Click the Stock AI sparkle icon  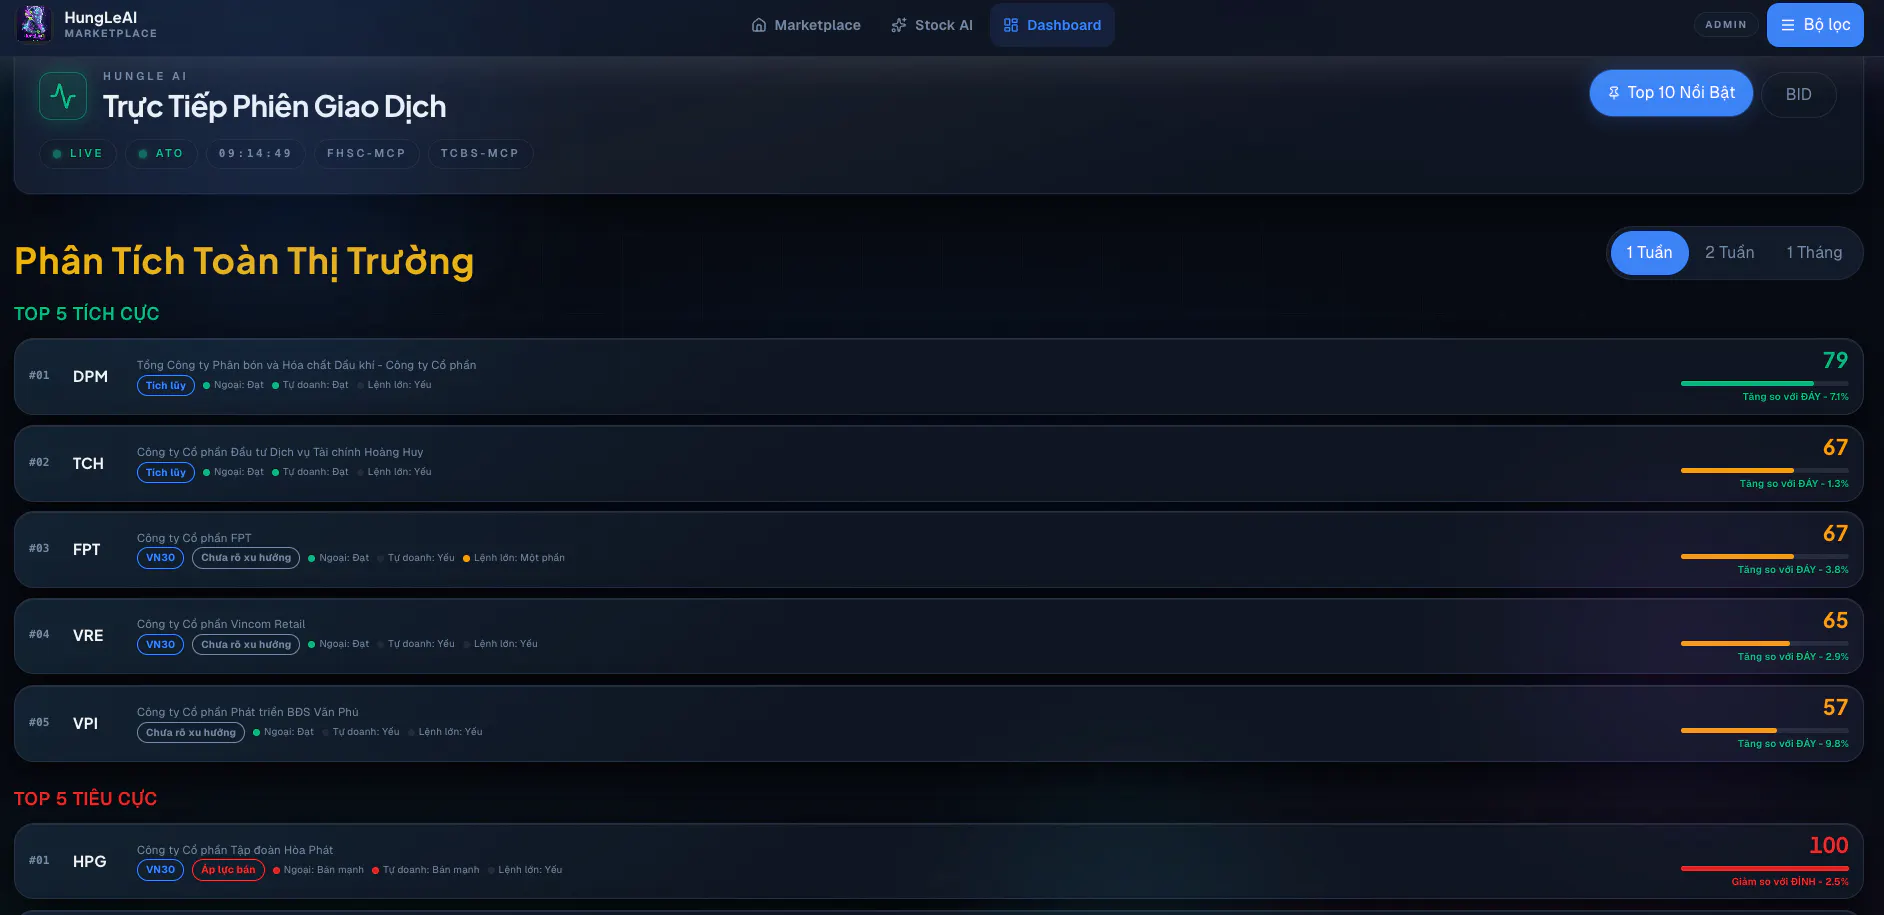pyautogui.click(x=899, y=25)
